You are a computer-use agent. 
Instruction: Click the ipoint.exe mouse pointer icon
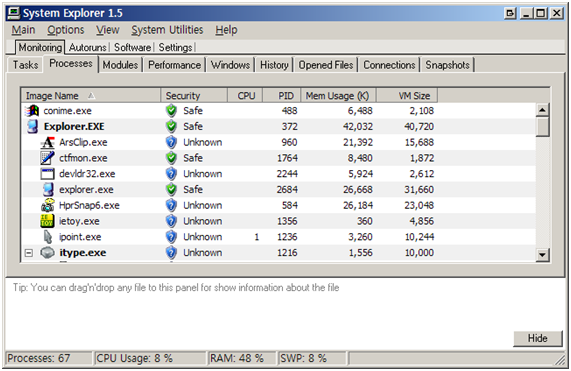pos(48,237)
